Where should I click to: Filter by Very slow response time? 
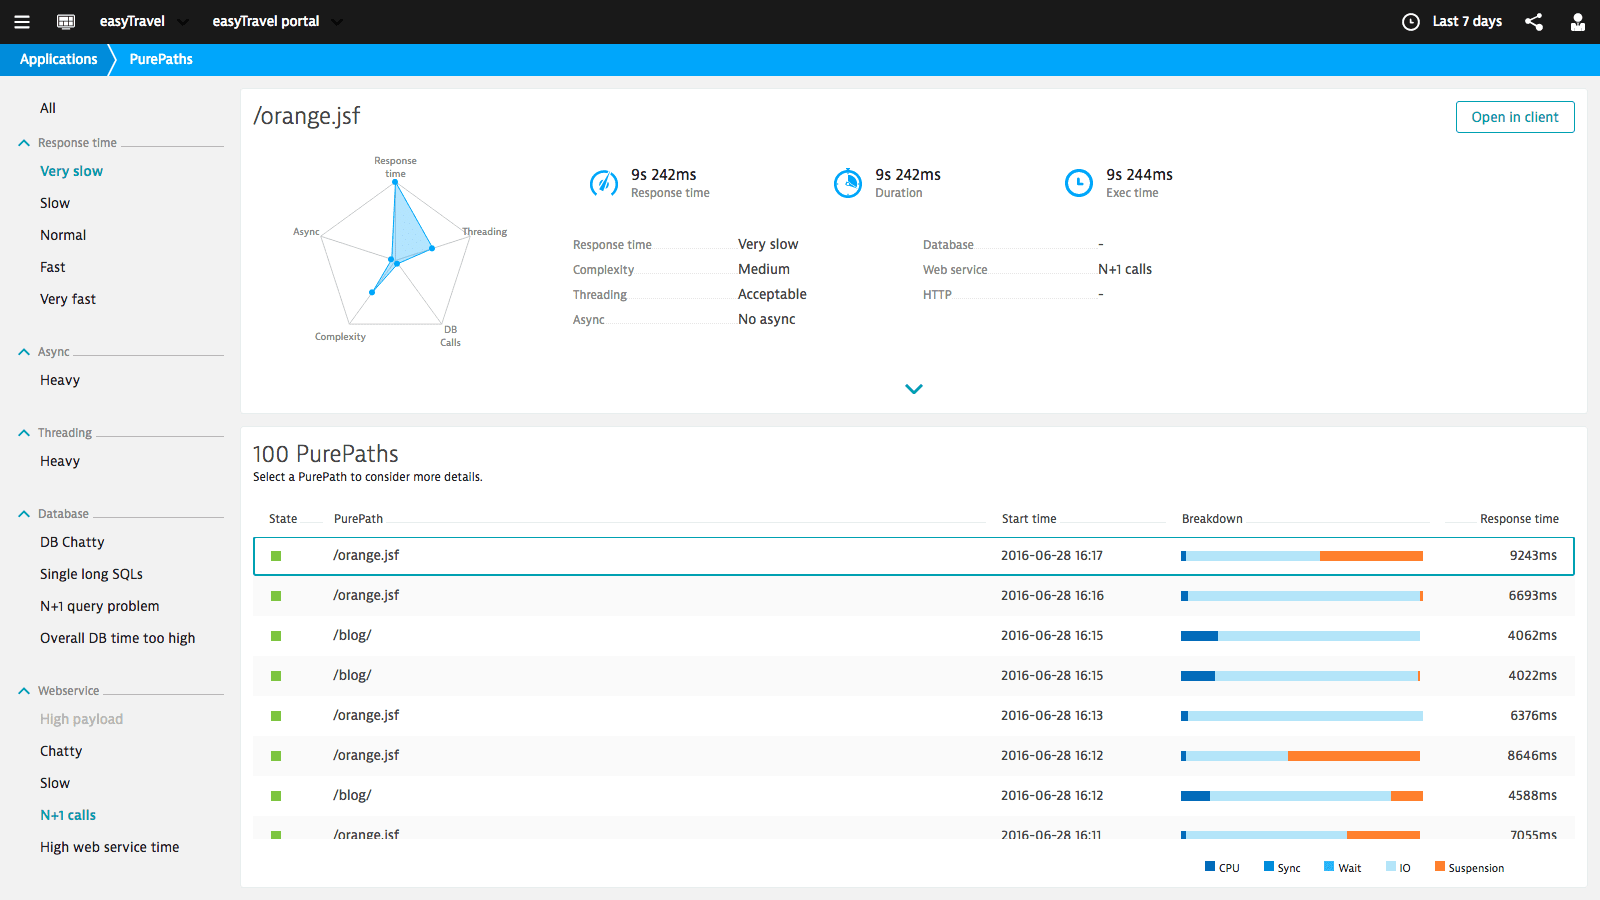(x=71, y=171)
